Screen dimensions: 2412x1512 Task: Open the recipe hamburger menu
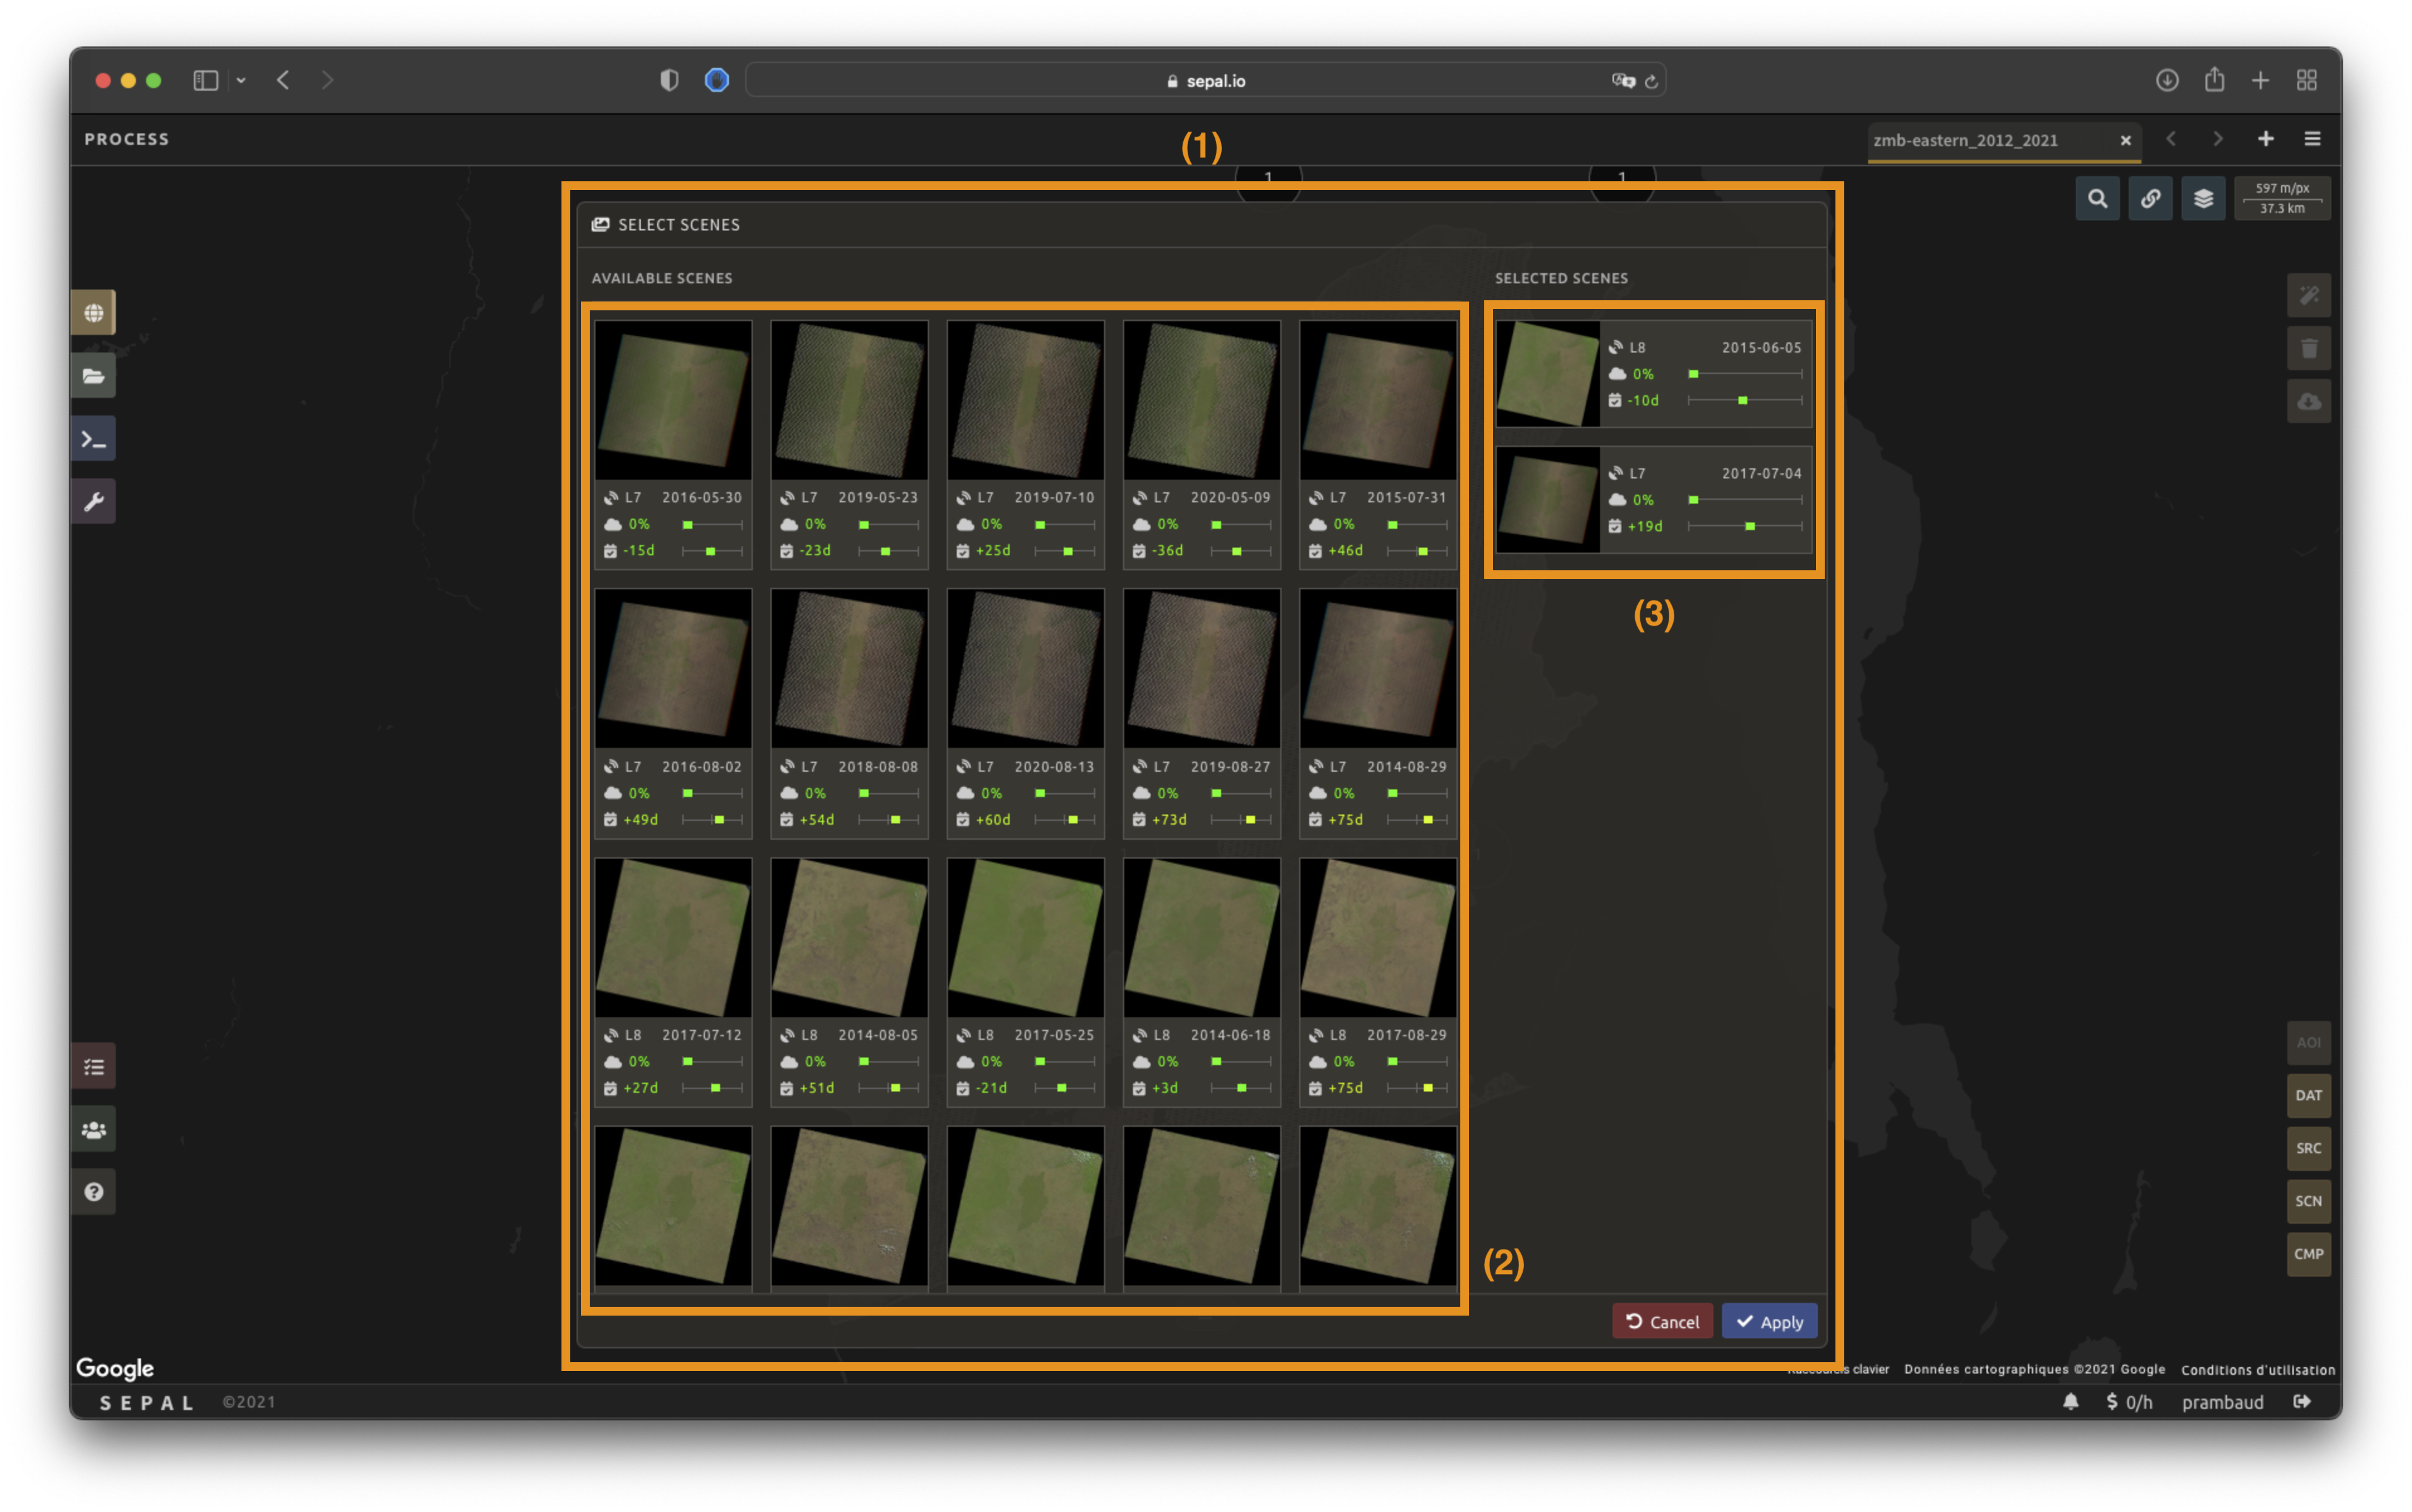pos(2312,139)
